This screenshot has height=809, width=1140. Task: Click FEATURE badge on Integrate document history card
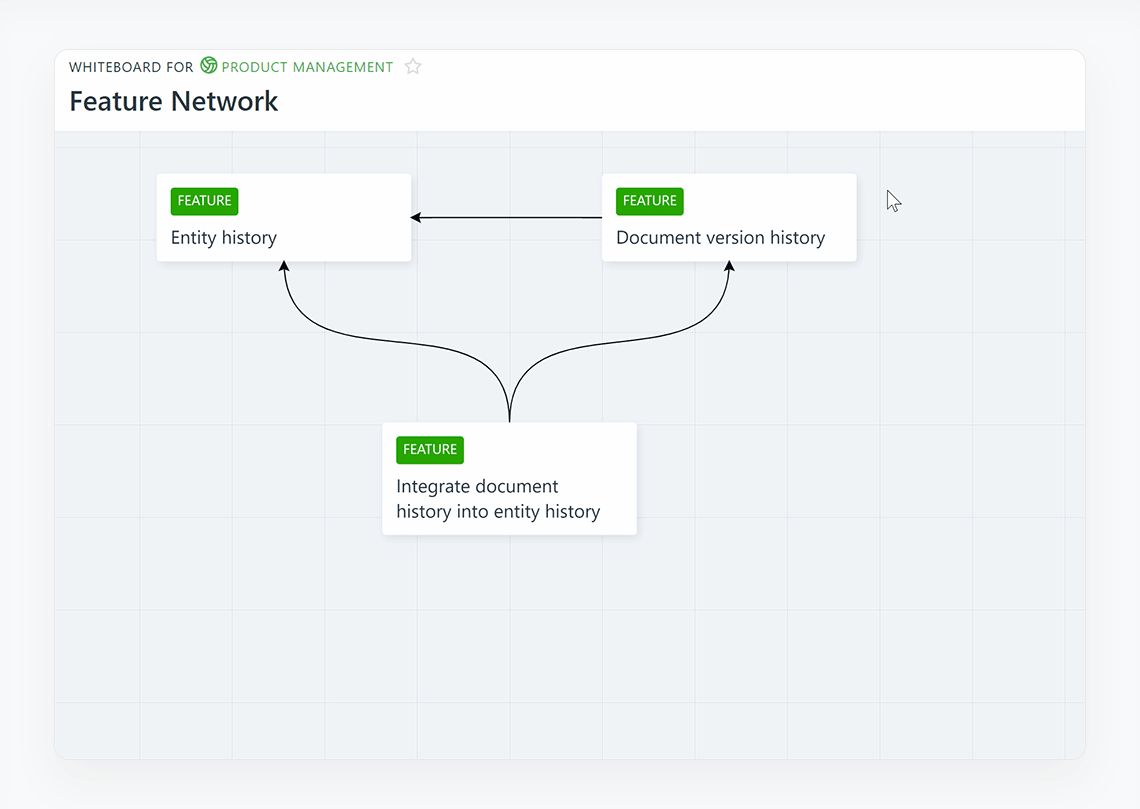[x=430, y=450]
